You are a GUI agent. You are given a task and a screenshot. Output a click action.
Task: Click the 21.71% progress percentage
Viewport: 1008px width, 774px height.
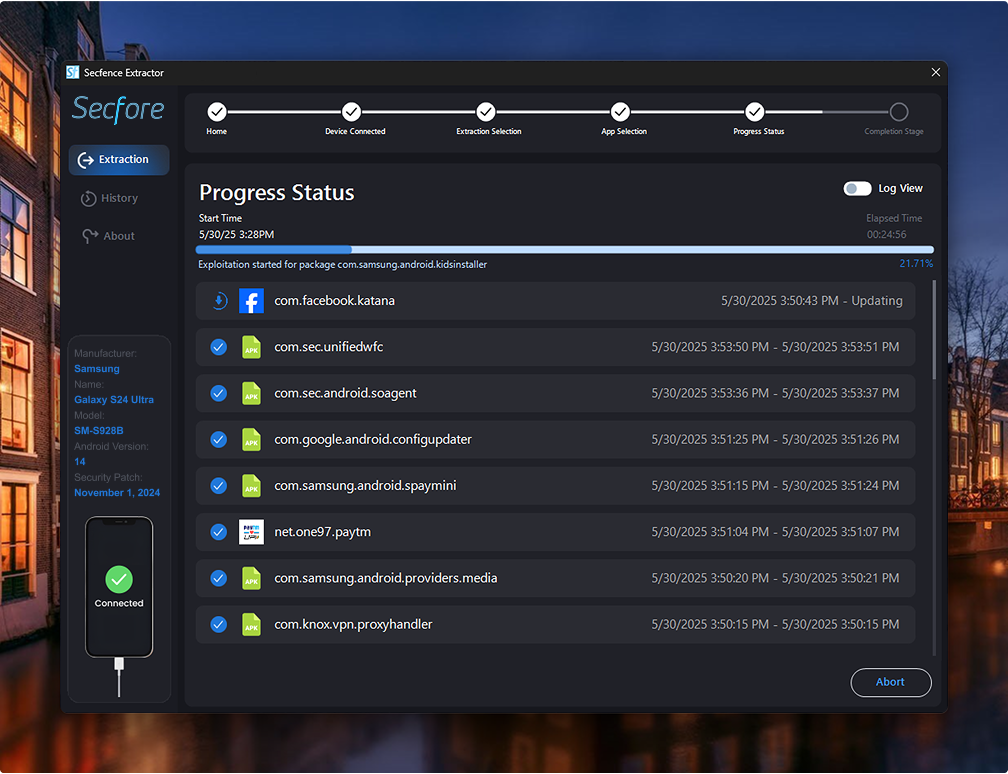916,264
